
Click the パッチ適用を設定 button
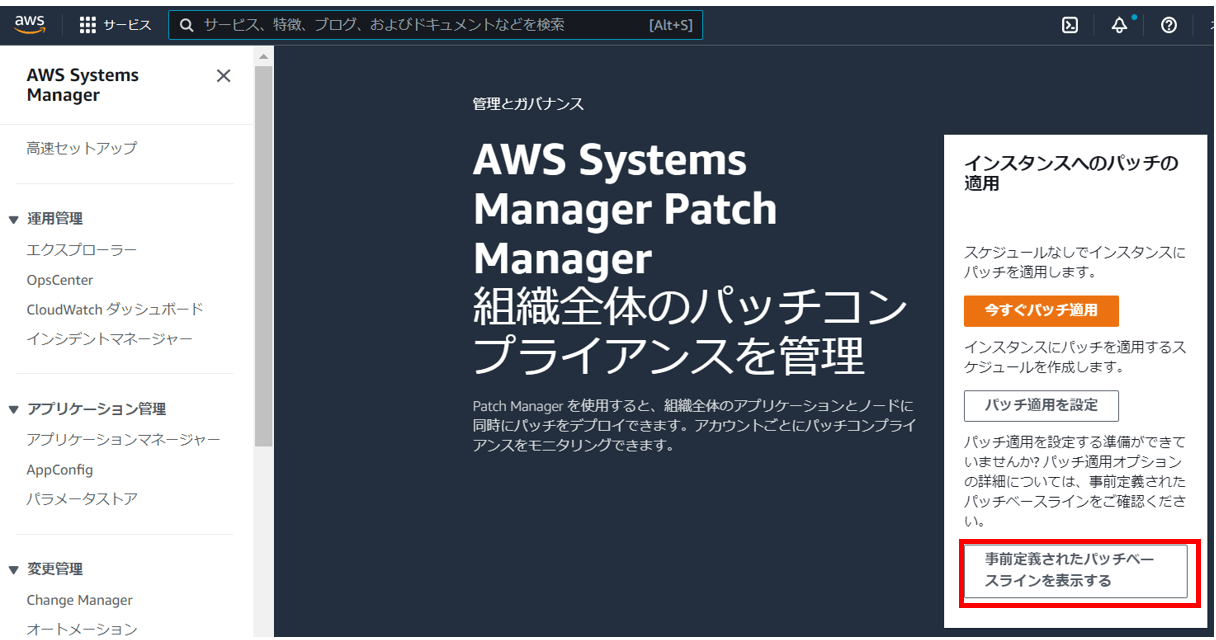[x=1041, y=405]
